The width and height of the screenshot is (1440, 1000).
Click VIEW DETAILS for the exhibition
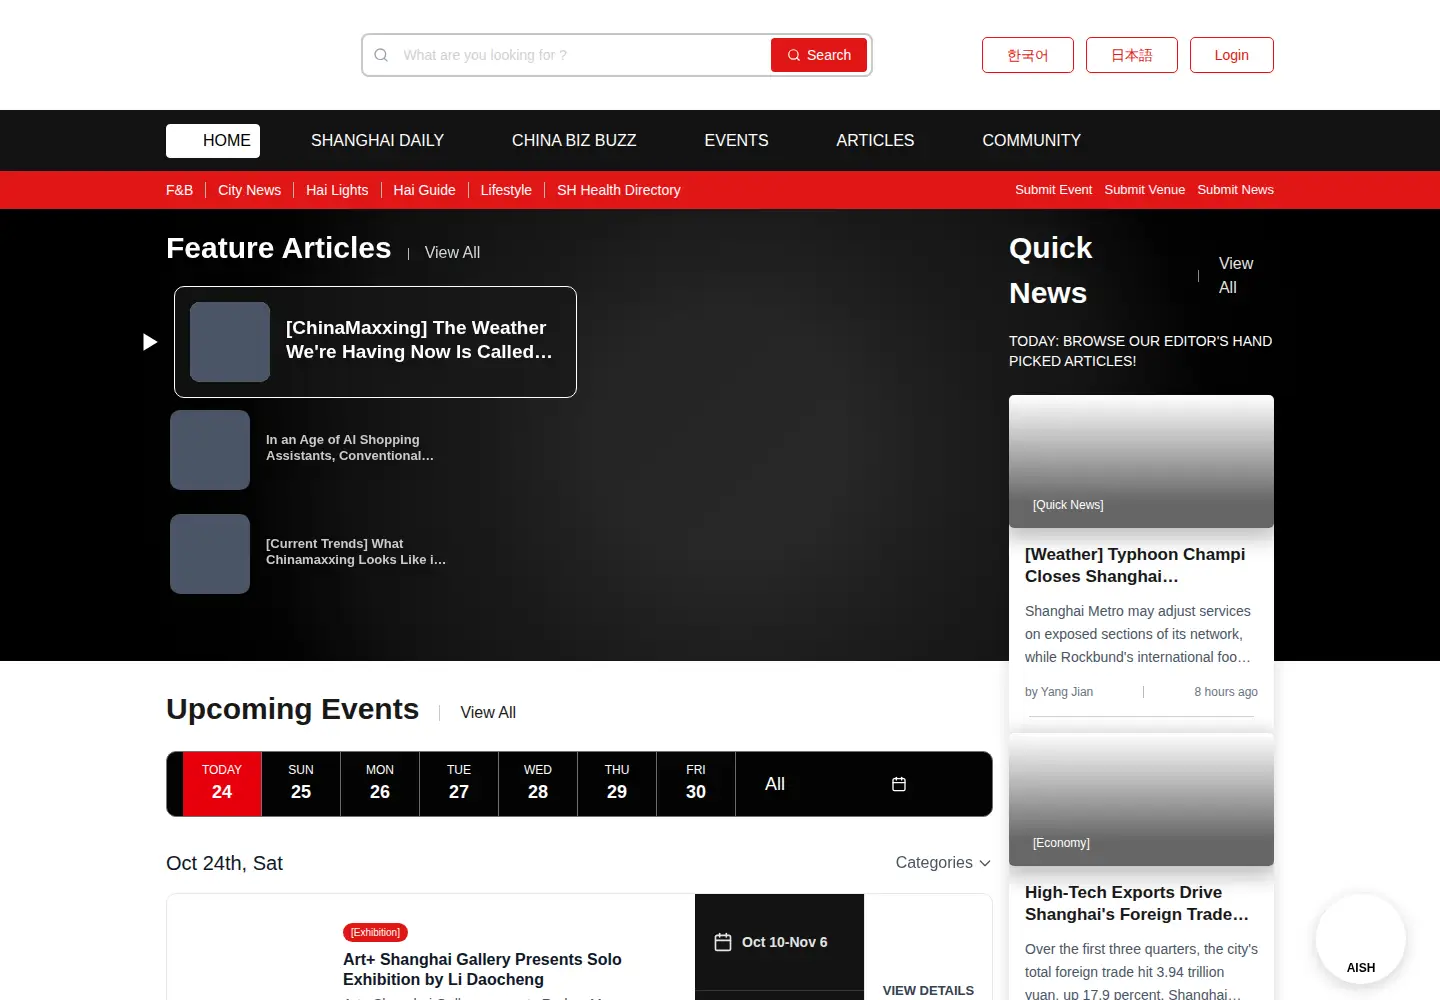928,990
